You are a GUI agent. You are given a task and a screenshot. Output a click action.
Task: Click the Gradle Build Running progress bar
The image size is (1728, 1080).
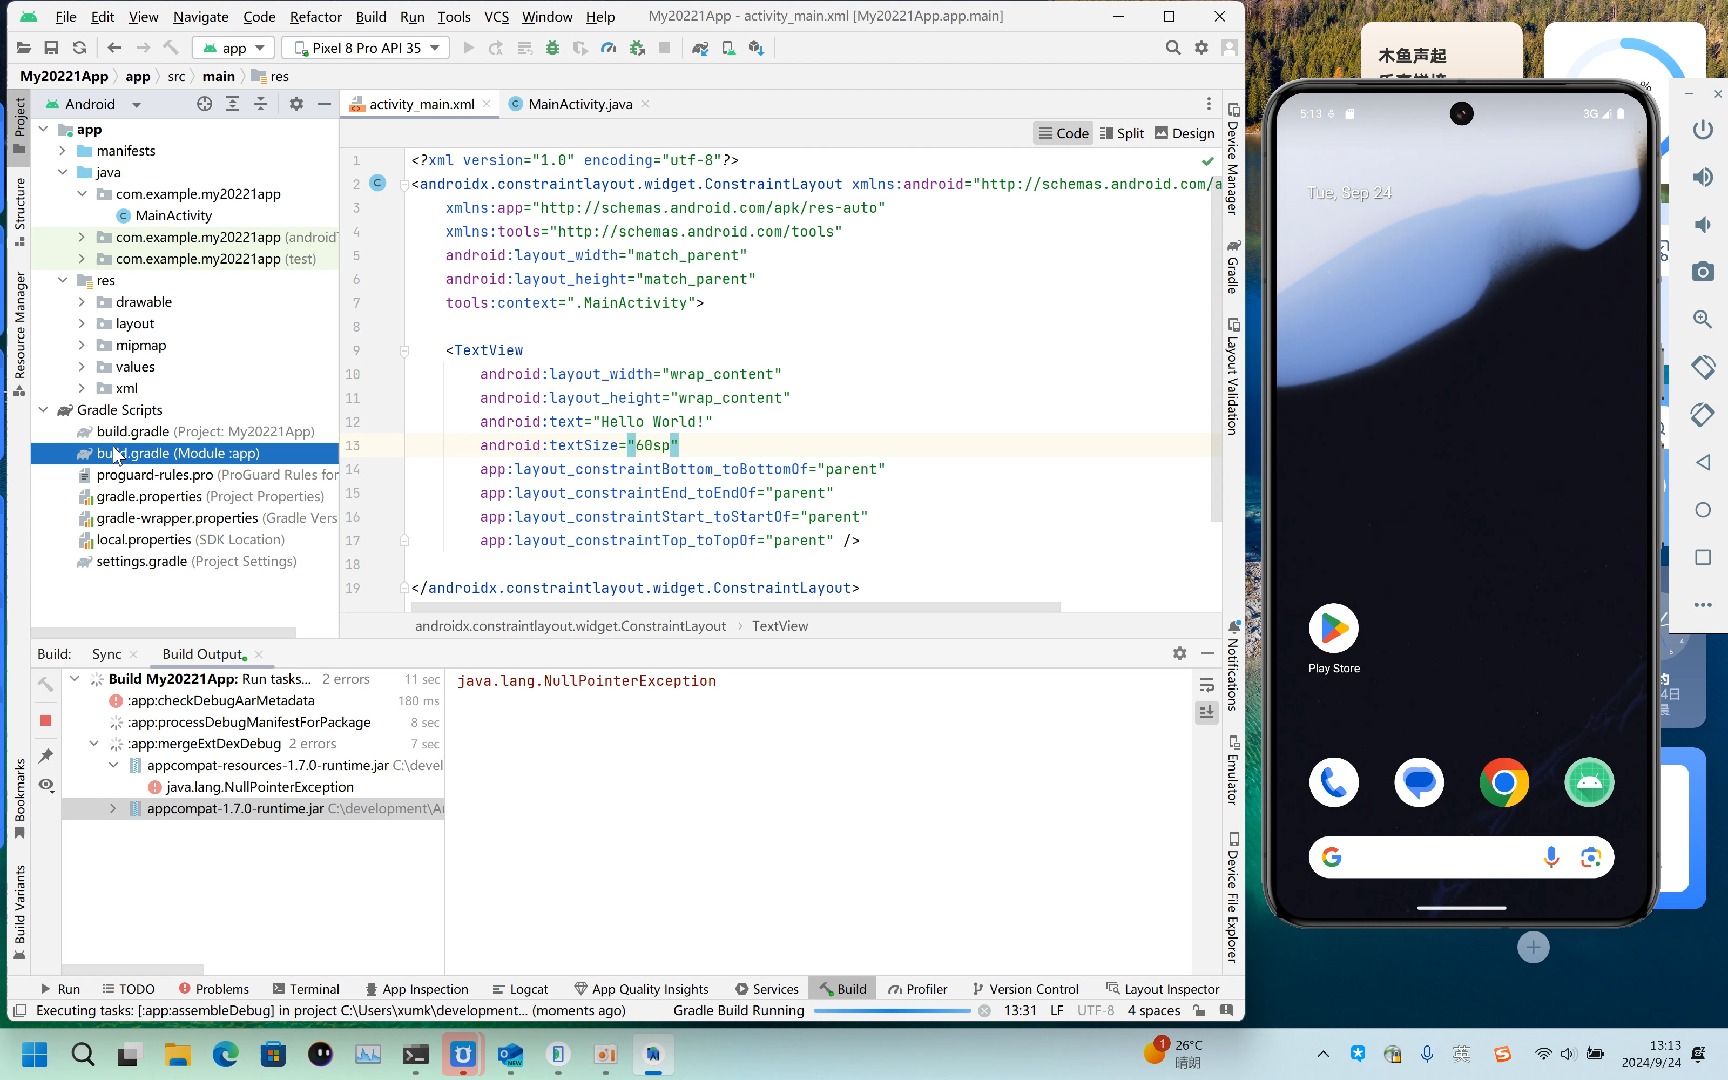891,1010
